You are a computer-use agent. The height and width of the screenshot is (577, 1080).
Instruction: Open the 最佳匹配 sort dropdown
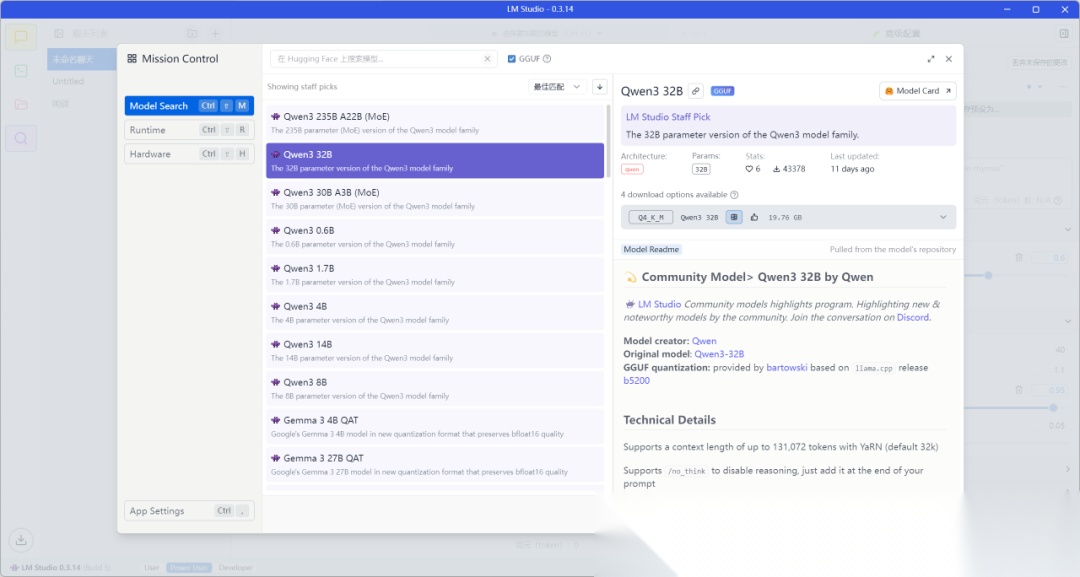[x=558, y=87]
